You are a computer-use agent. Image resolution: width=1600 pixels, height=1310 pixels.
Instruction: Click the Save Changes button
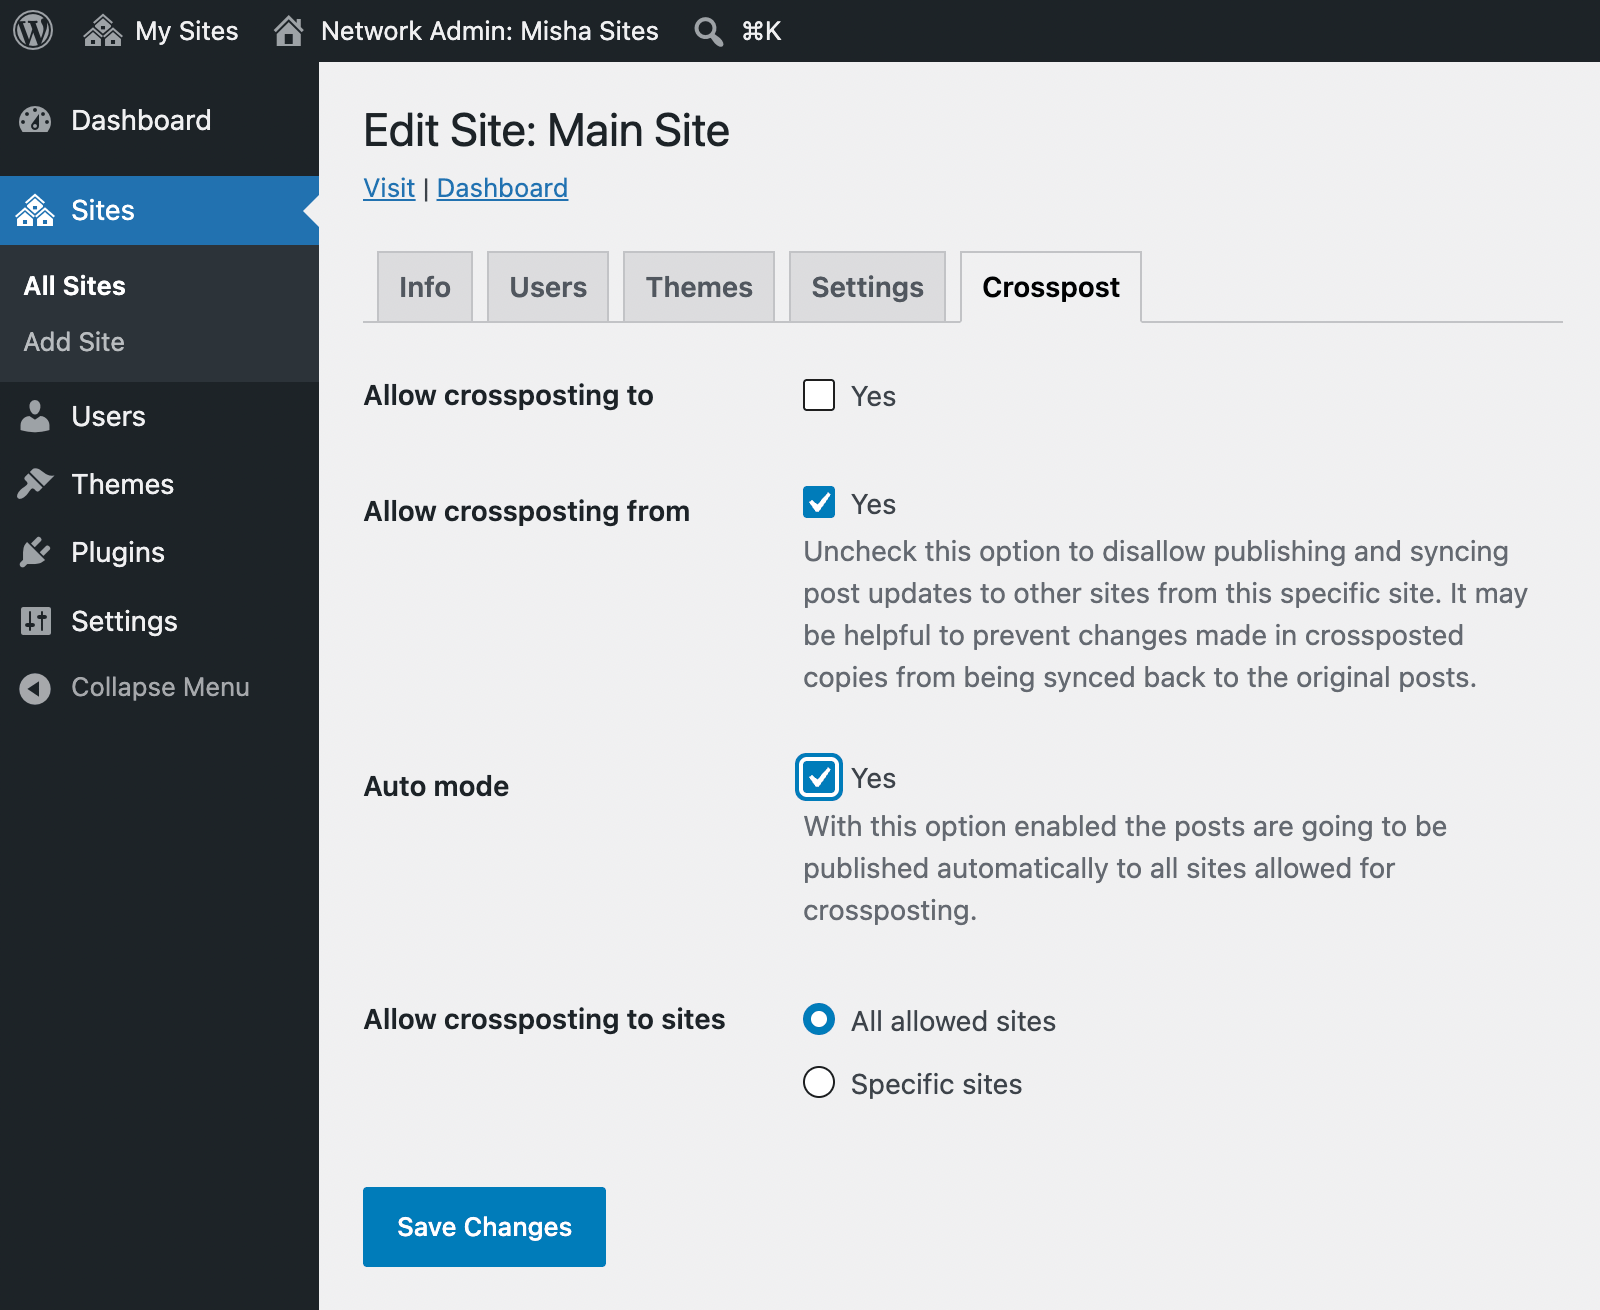click(484, 1227)
